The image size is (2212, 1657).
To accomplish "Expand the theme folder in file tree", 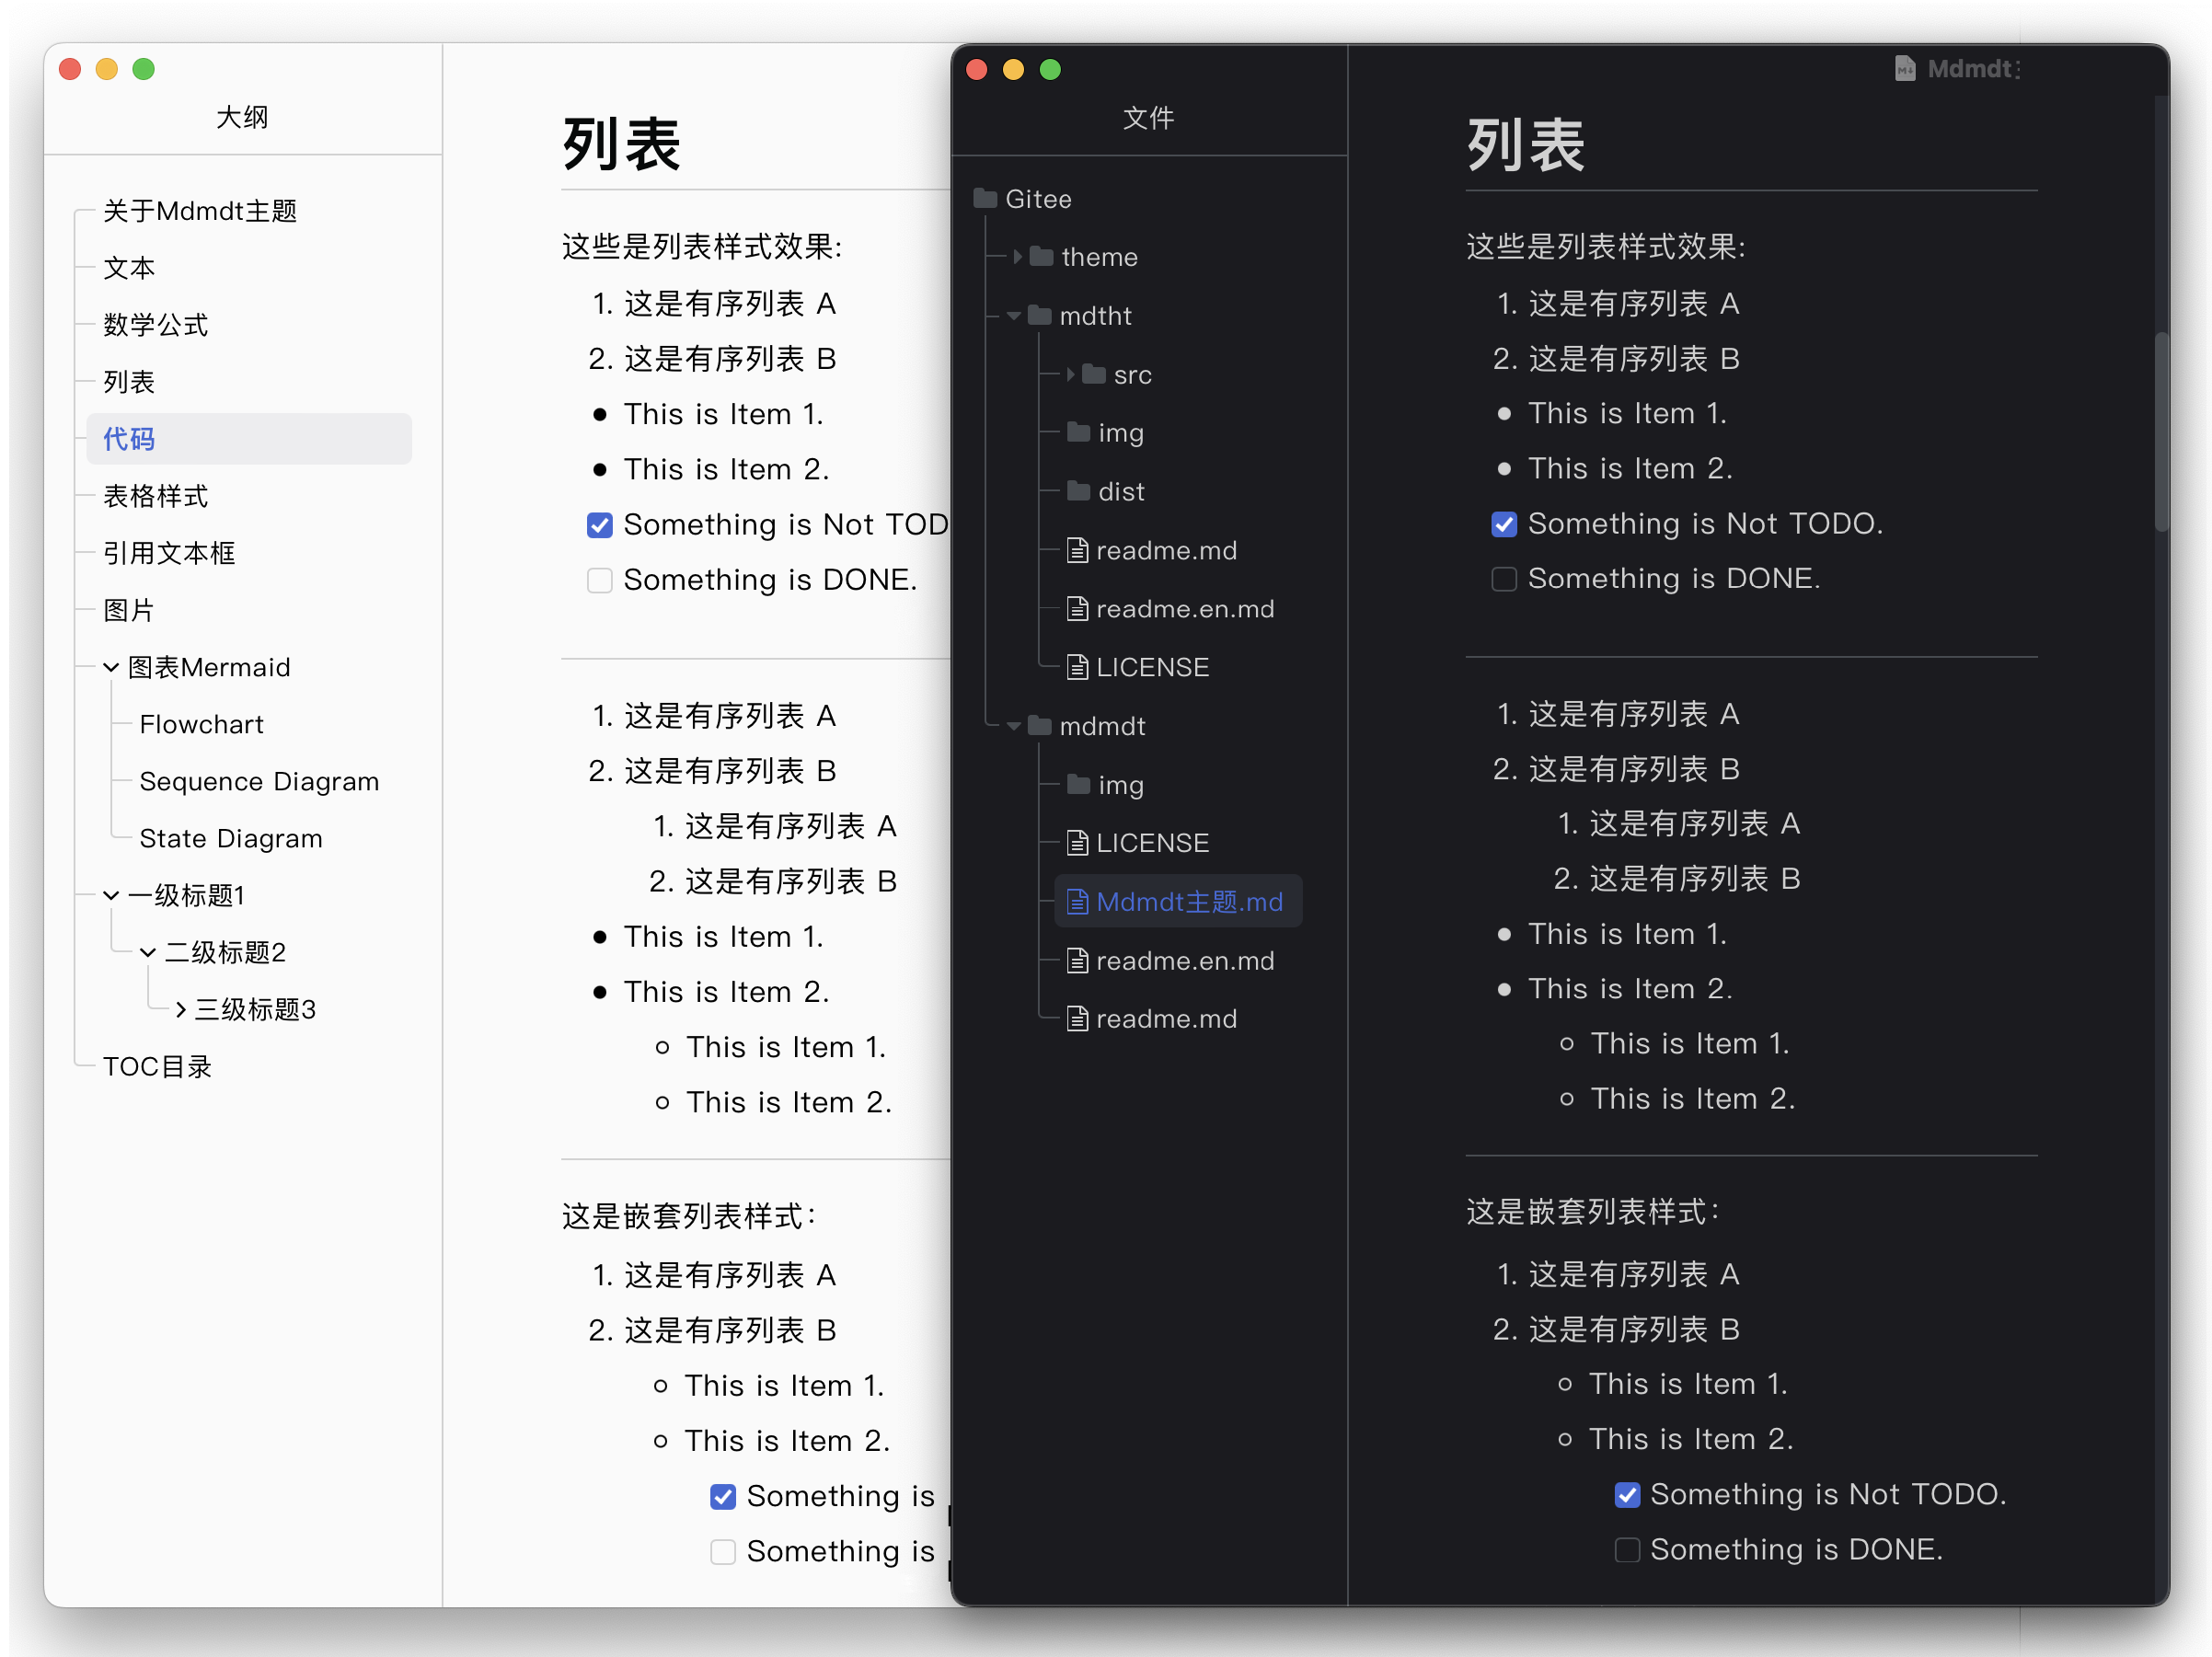I will (x=1017, y=257).
